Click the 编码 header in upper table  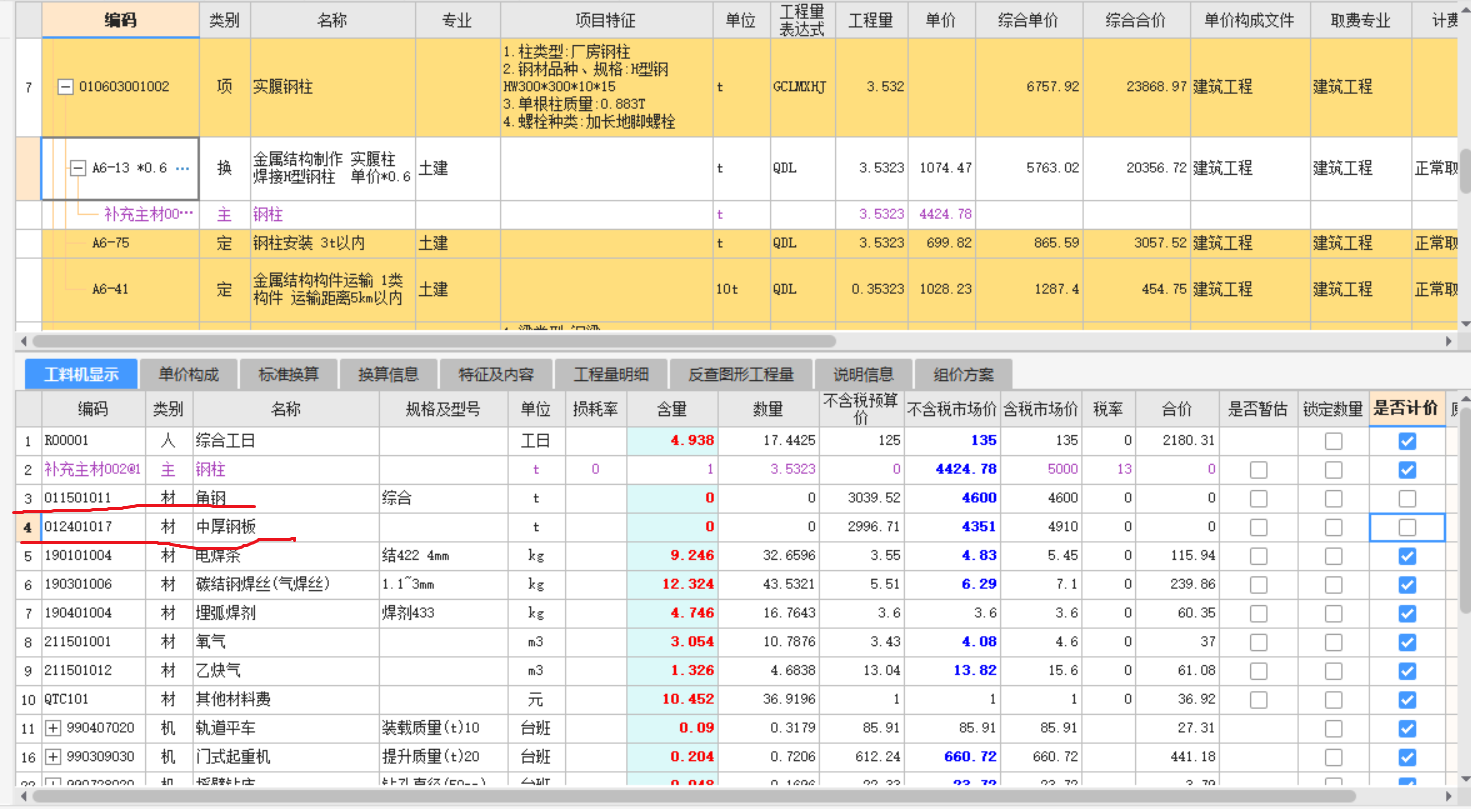pyautogui.click(x=121, y=21)
